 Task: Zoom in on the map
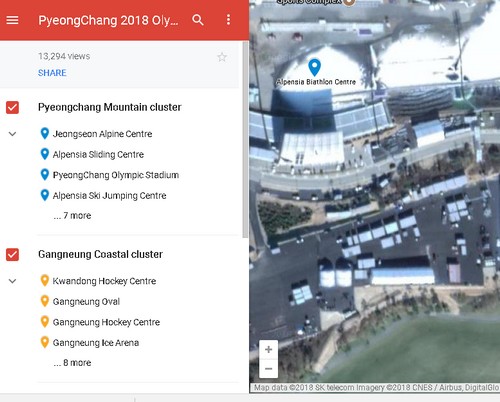[x=268, y=350]
